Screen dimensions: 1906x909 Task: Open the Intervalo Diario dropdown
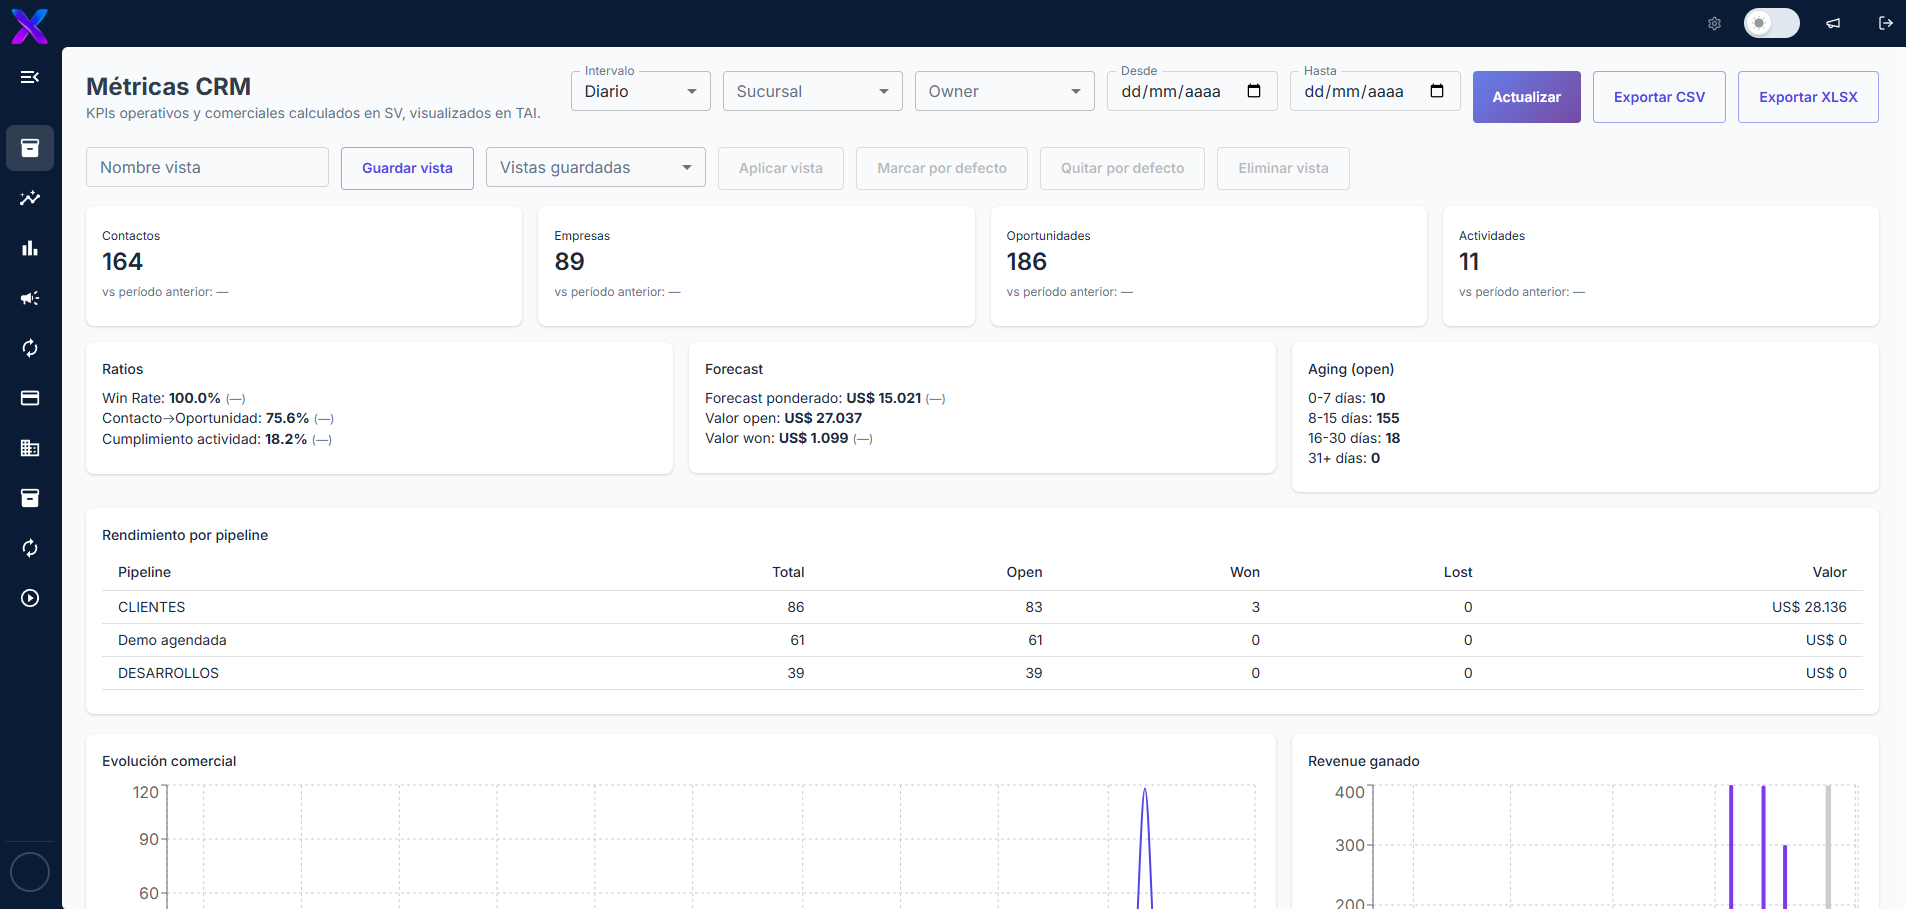click(641, 91)
